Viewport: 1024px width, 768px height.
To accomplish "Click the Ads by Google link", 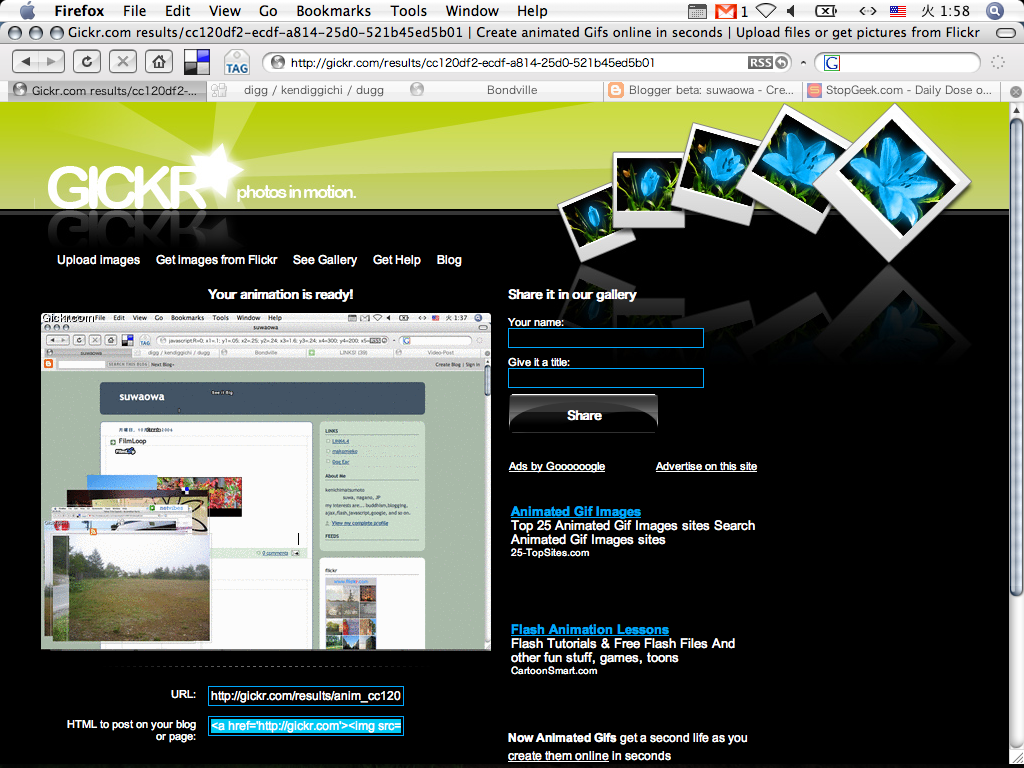I will tap(556, 466).
